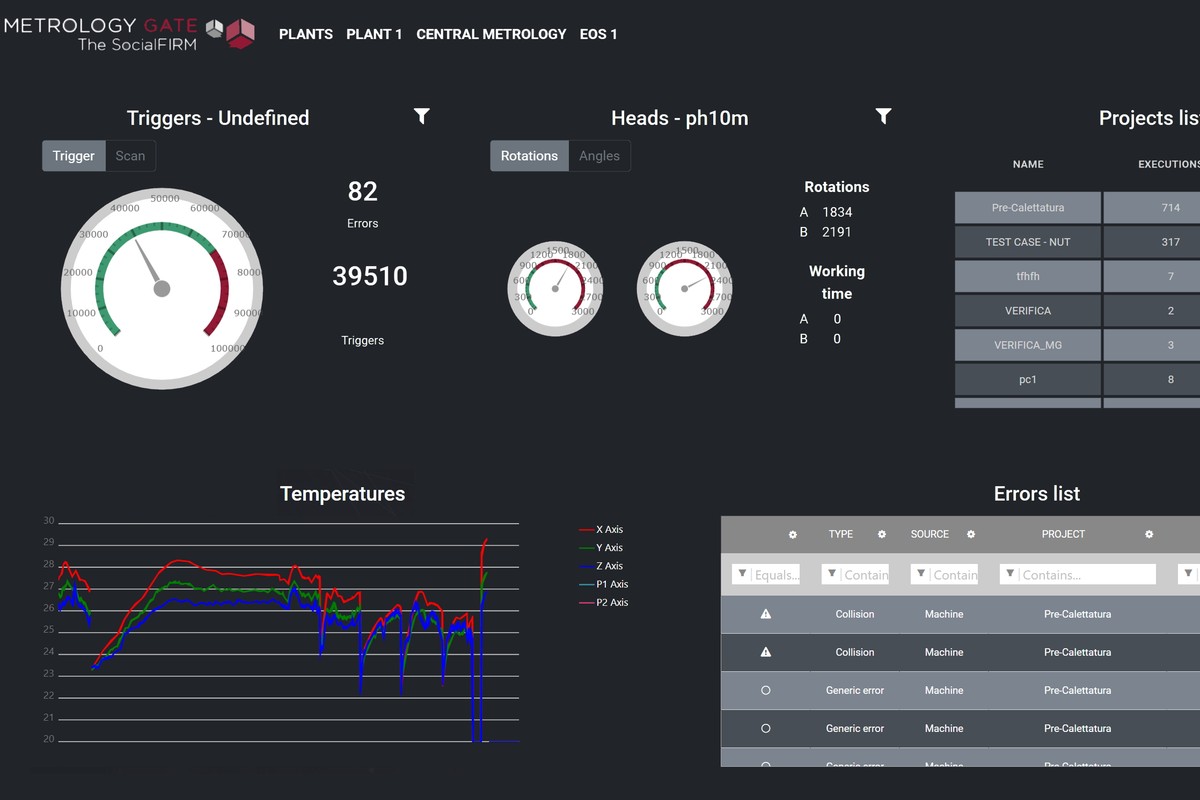The height and width of the screenshot is (800, 1200).
Task: Open the TYPE column gear settings
Action: click(x=882, y=535)
